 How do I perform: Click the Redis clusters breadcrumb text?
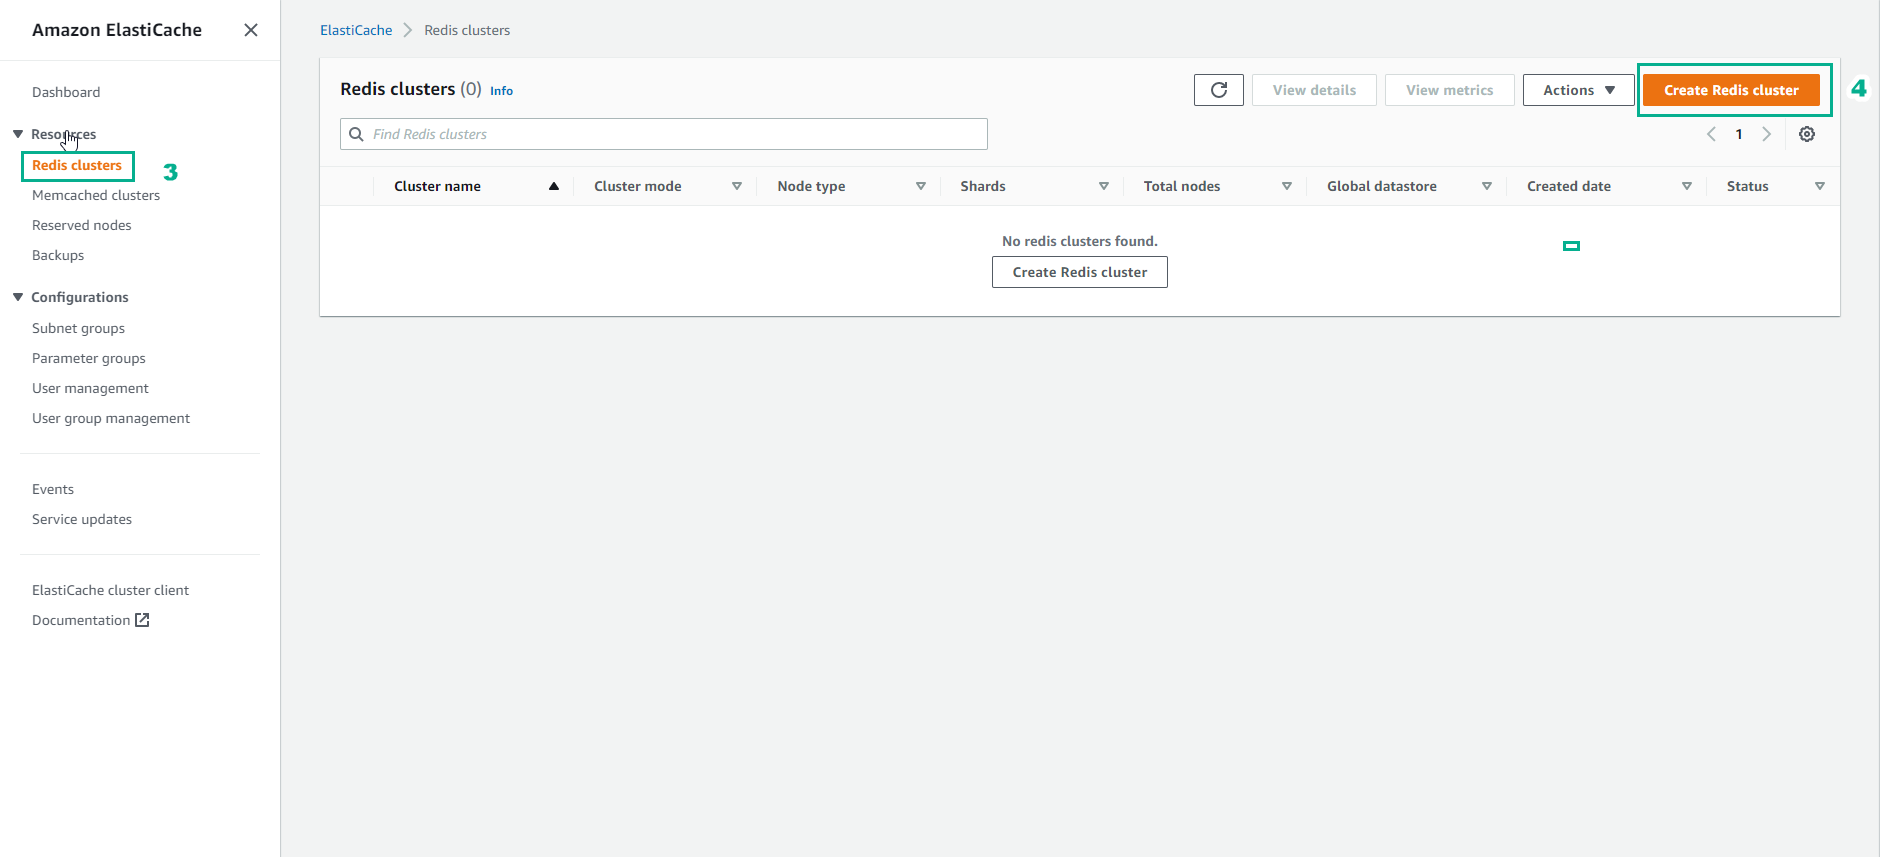tap(467, 30)
